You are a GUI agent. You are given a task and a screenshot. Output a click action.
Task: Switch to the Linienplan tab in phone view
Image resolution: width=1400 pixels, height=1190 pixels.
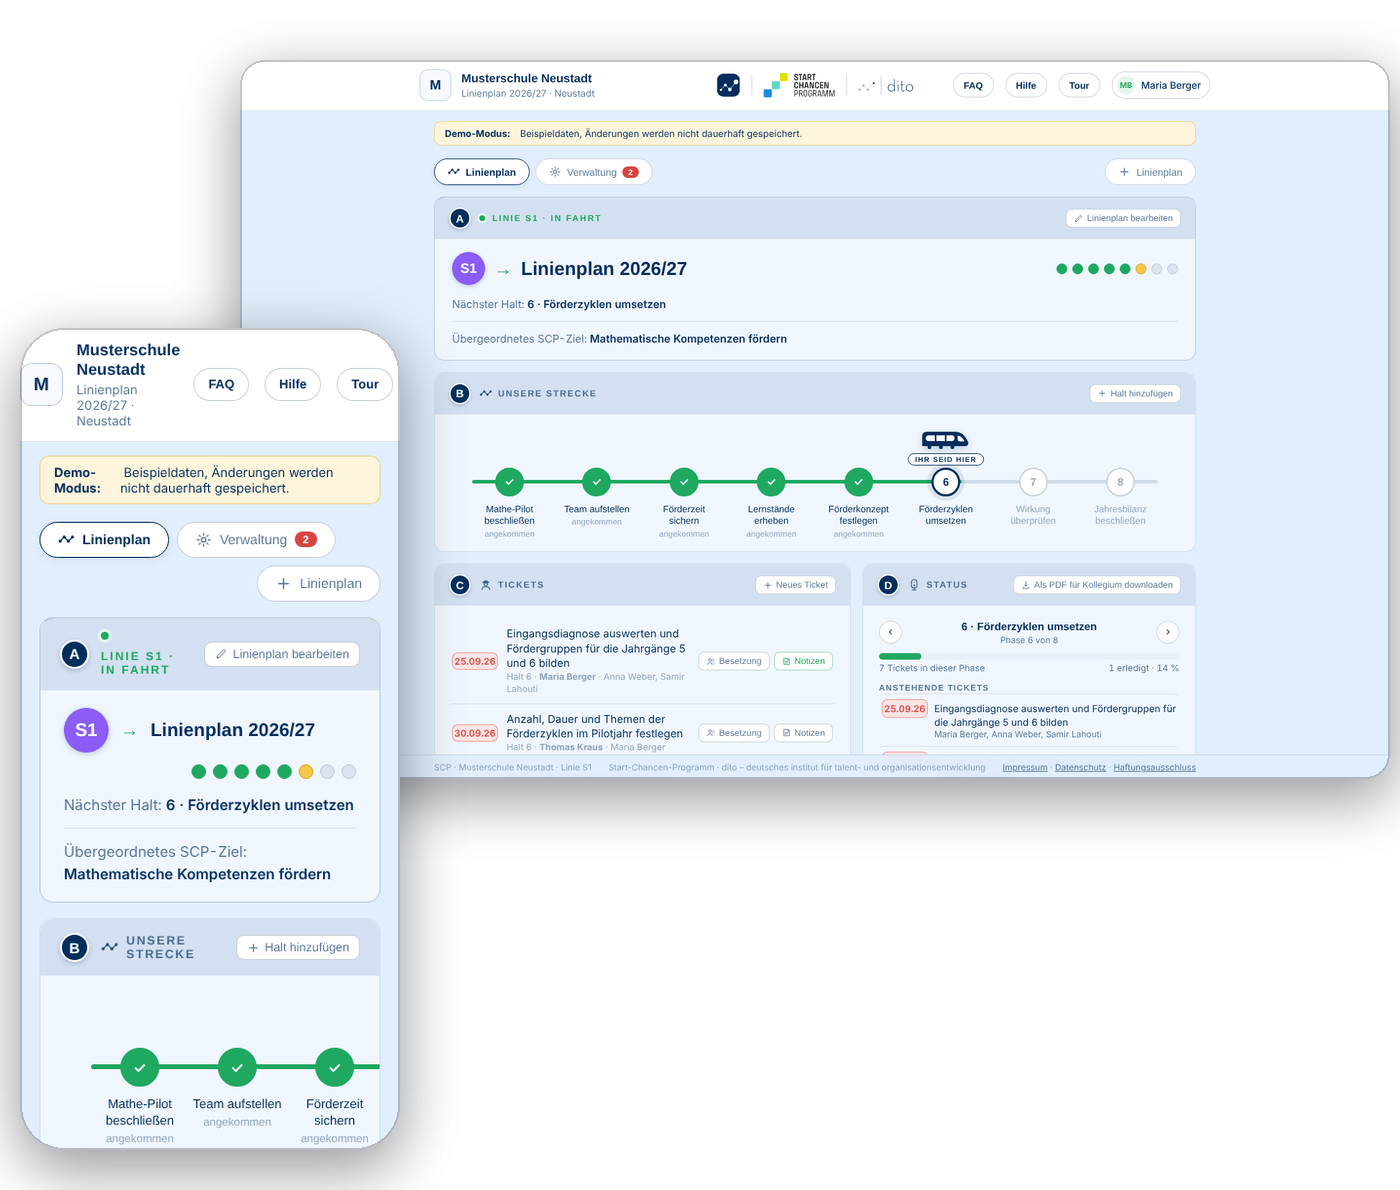[104, 539]
